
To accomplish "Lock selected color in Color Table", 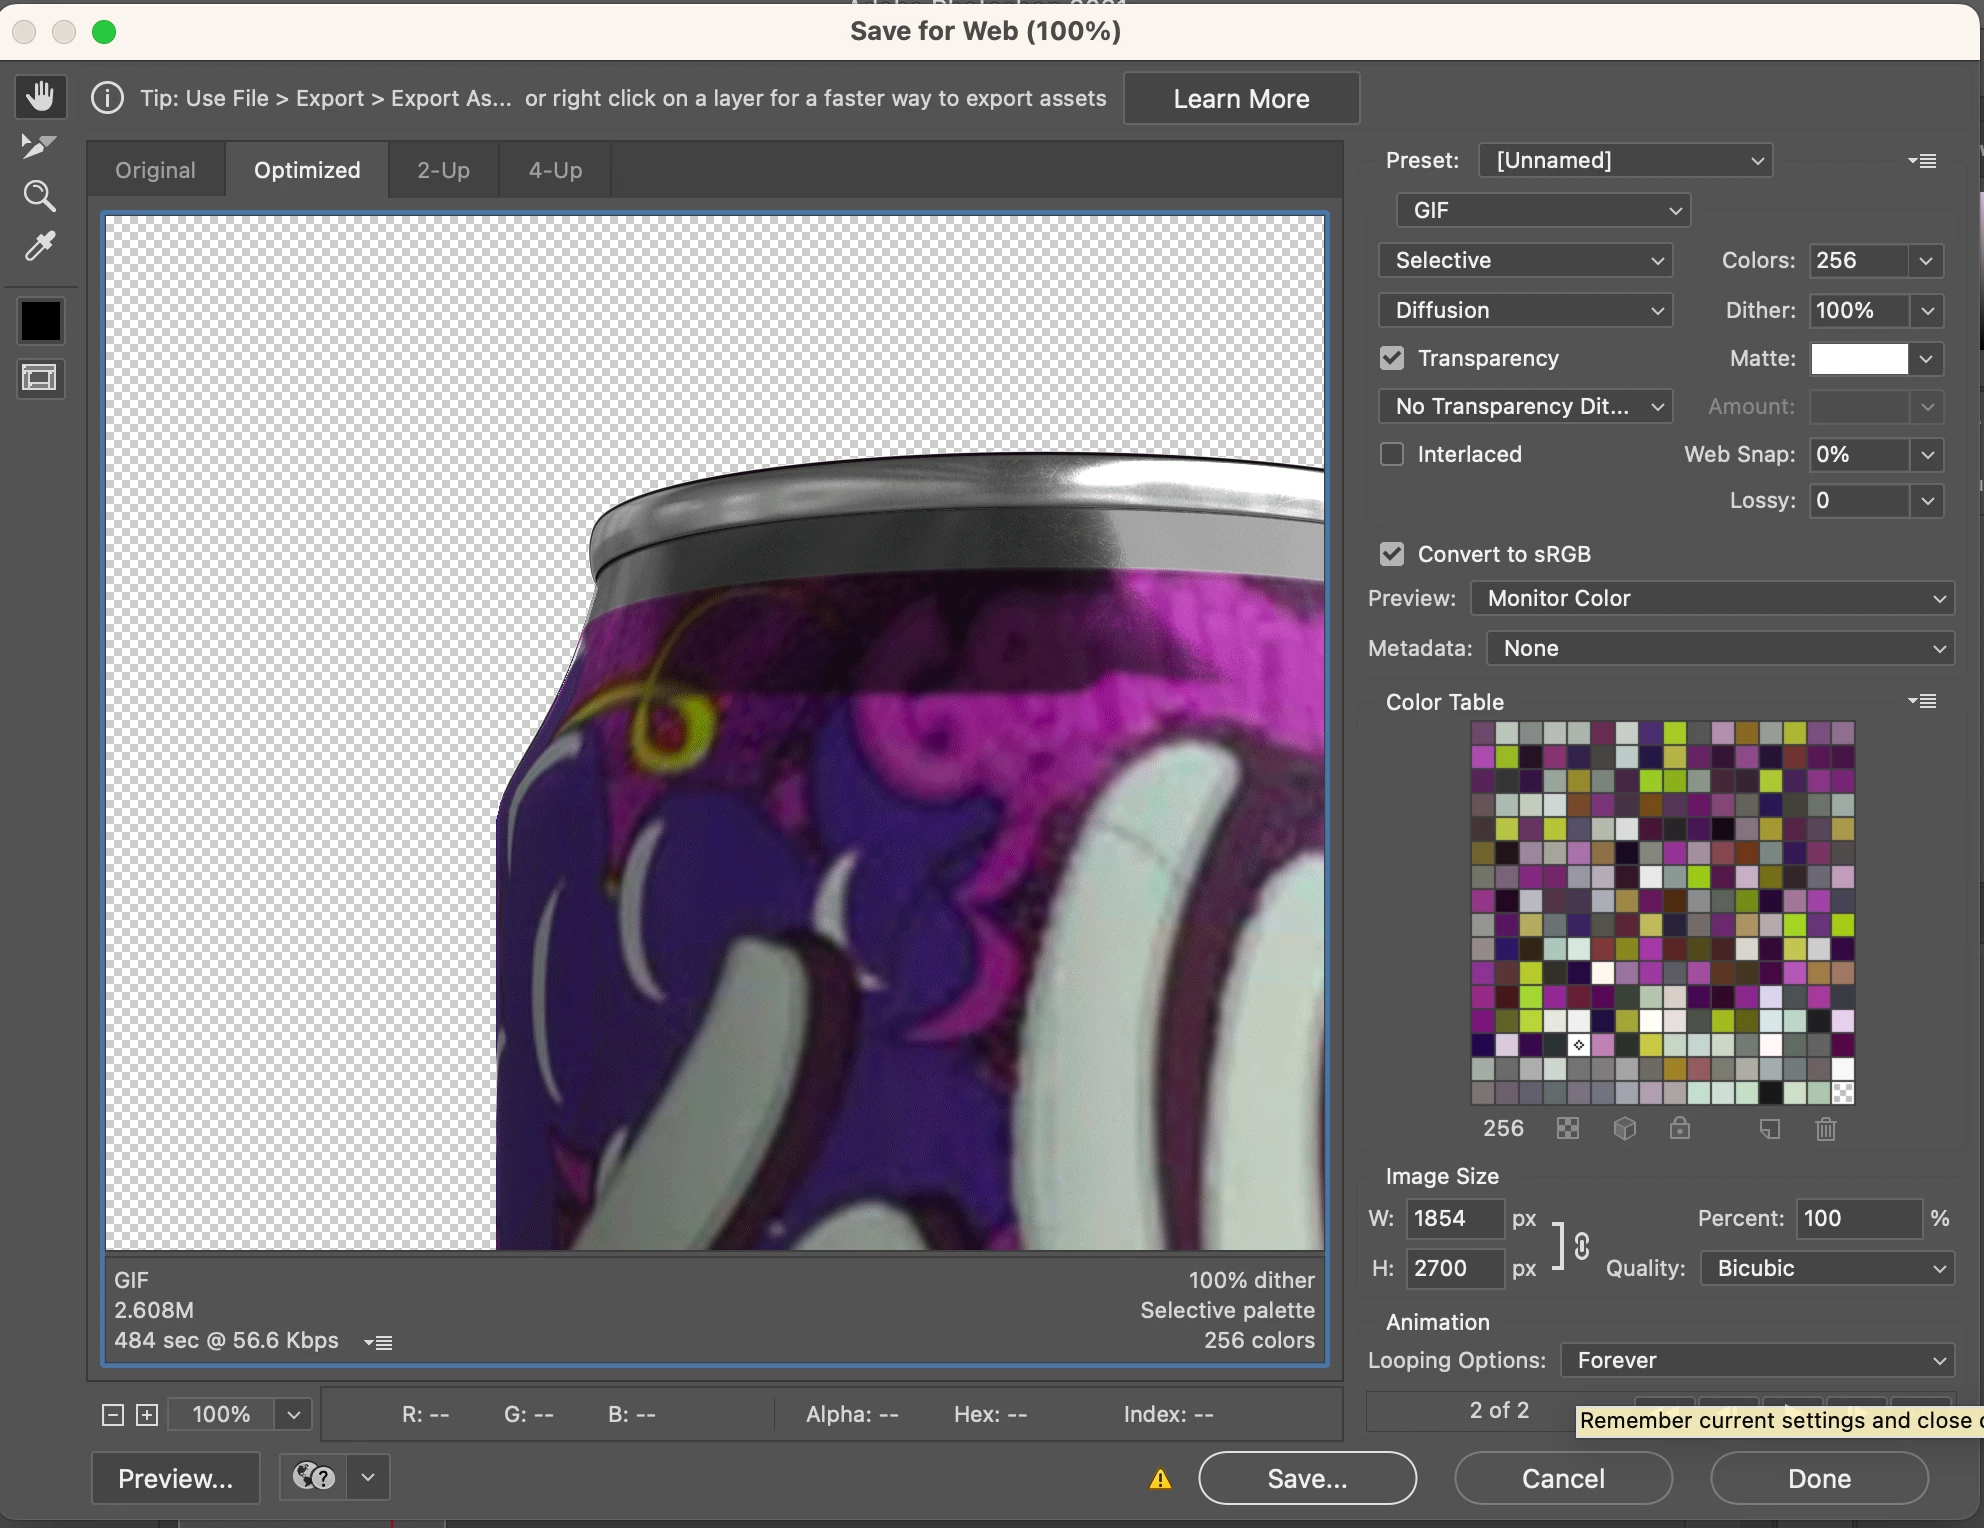I will click(x=1680, y=1129).
